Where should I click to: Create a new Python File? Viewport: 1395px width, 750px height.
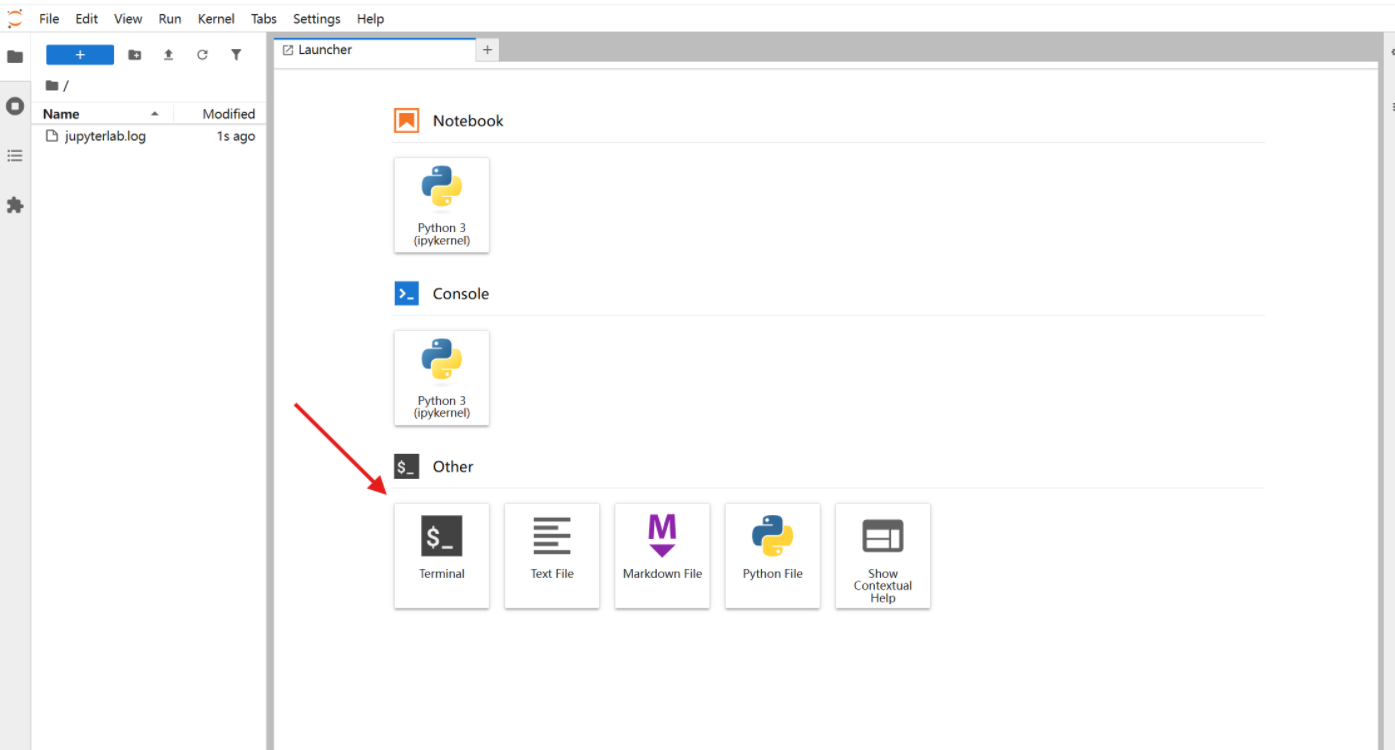772,555
